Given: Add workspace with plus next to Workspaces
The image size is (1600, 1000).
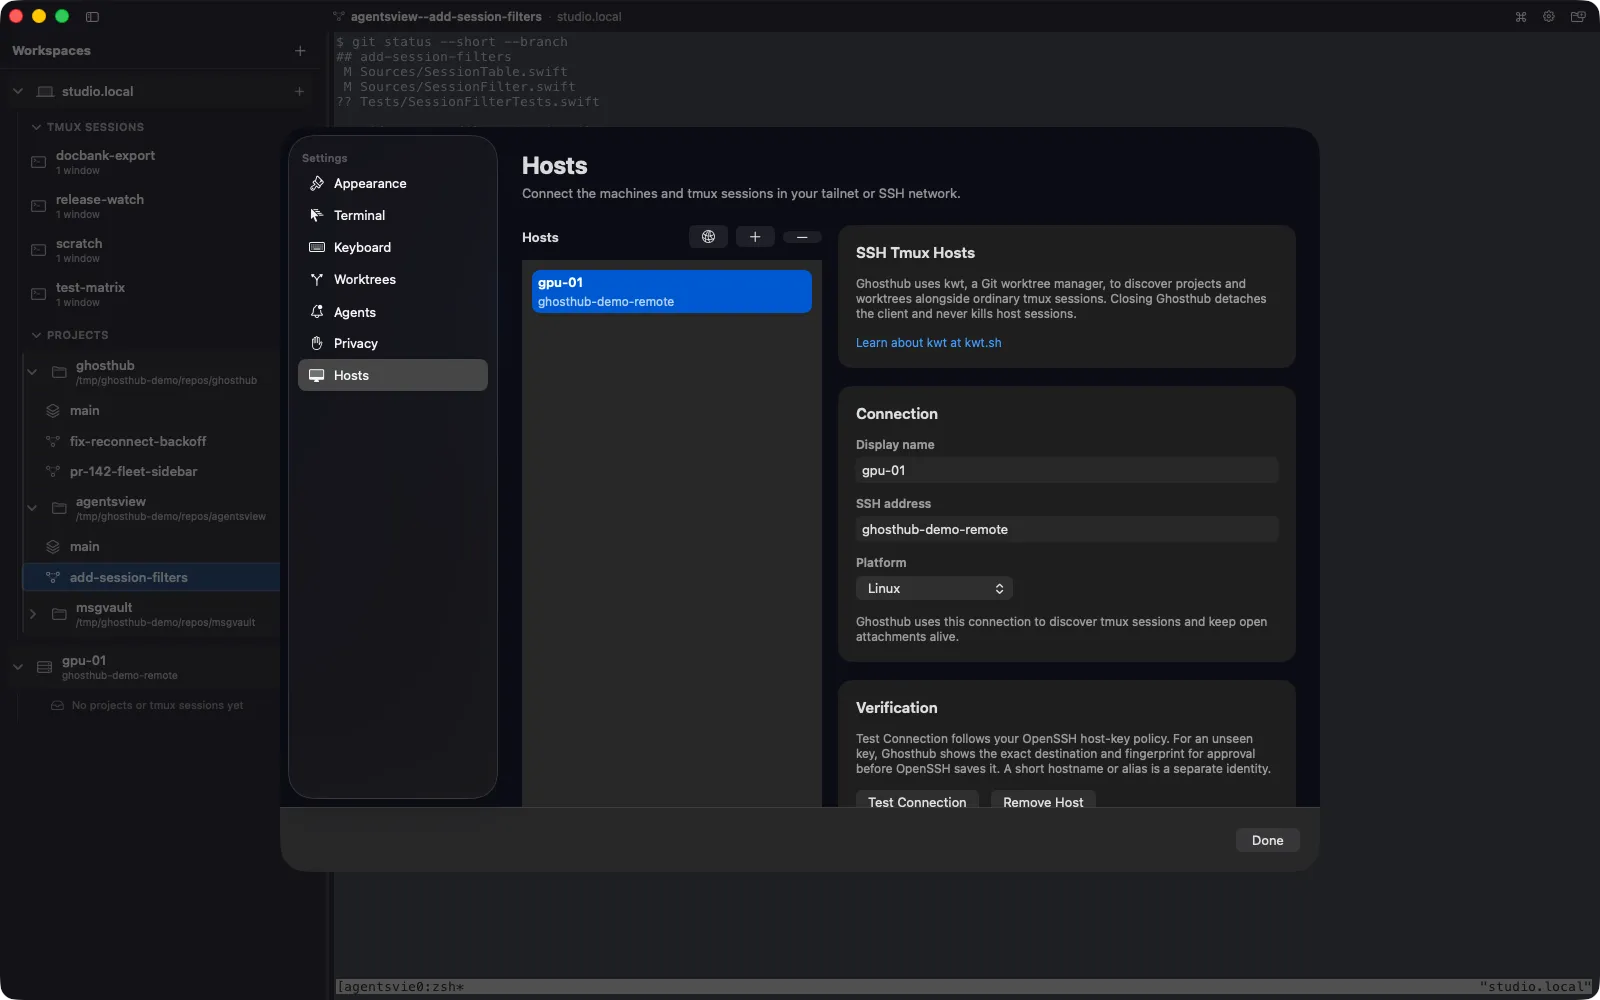Looking at the screenshot, I should 300,50.
